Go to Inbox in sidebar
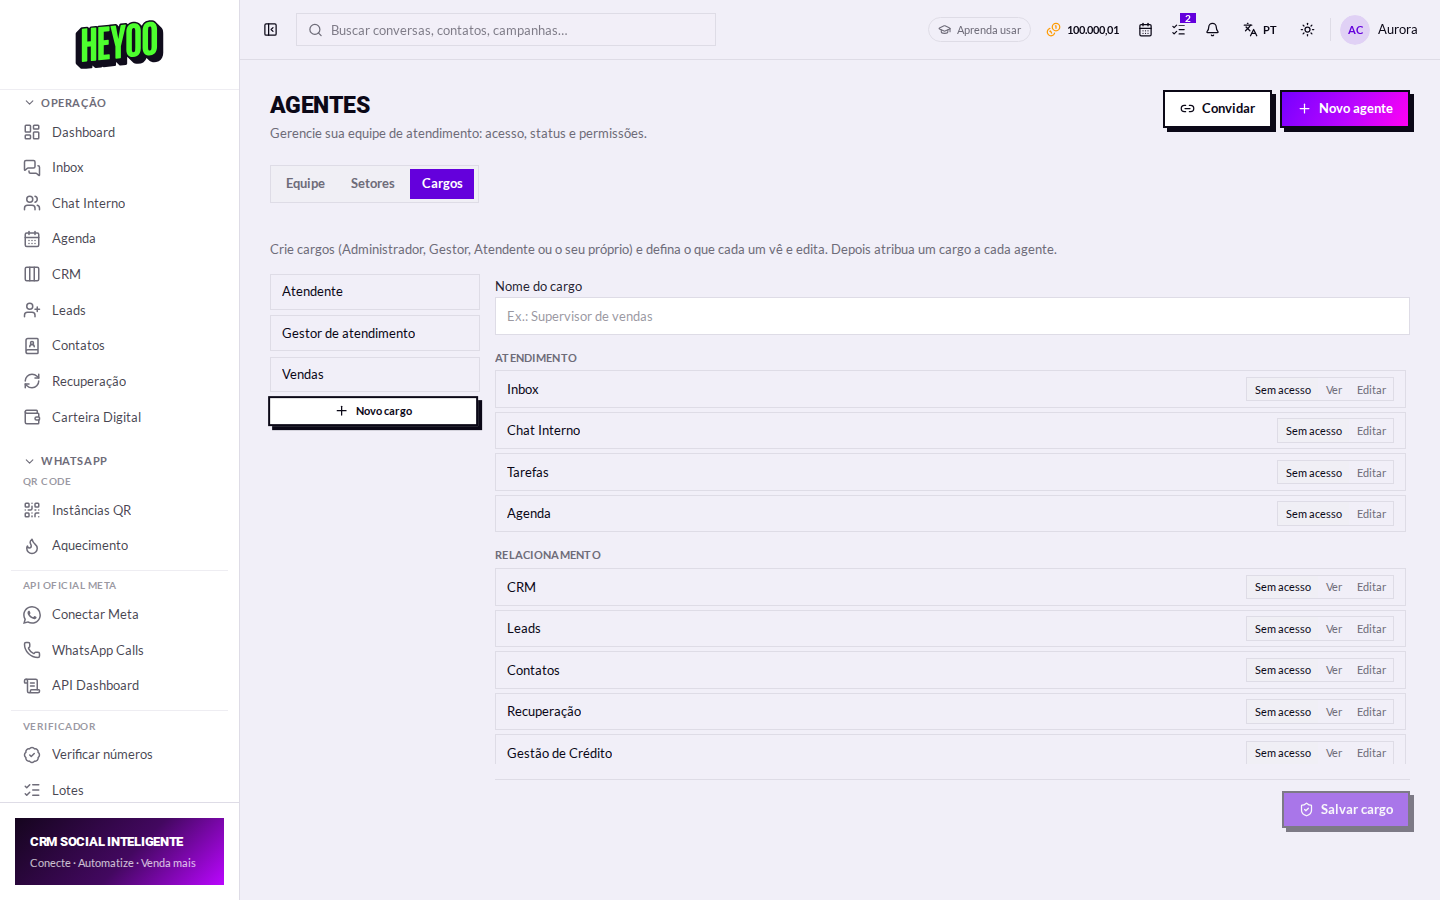The height and width of the screenshot is (900, 1440). click(120, 168)
